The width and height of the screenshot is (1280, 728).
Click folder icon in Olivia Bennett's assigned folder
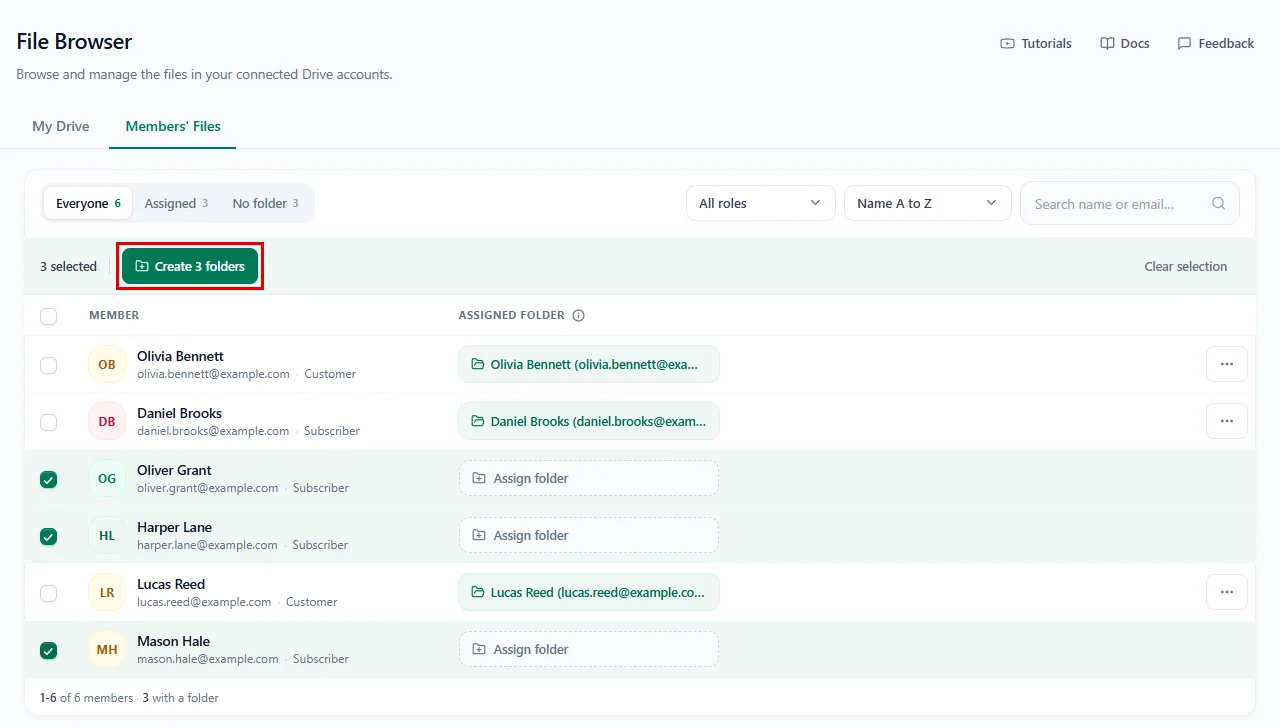[x=478, y=364]
